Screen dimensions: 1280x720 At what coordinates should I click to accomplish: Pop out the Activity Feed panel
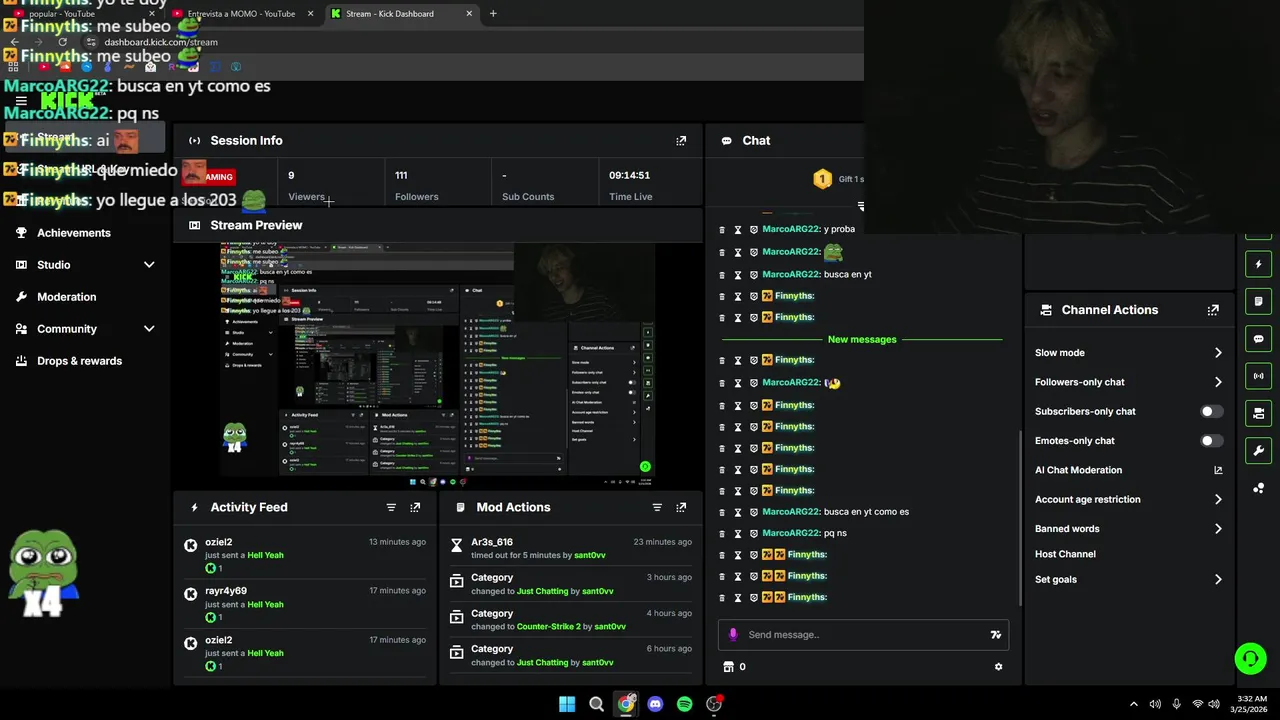pyautogui.click(x=415, y=507)
